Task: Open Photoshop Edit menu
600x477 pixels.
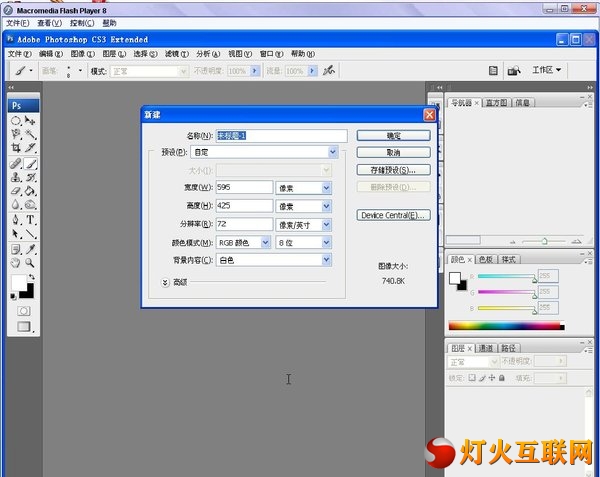Action: tap(51, 54)
